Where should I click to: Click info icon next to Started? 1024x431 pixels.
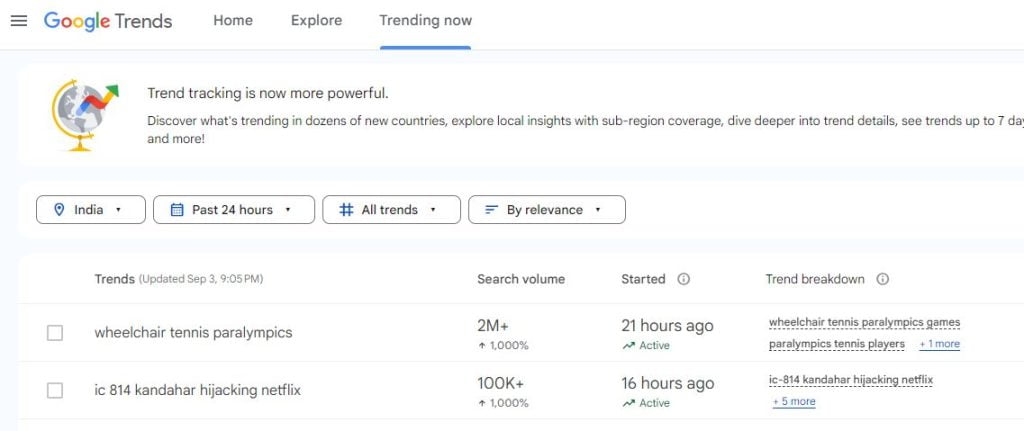[684, 279]
